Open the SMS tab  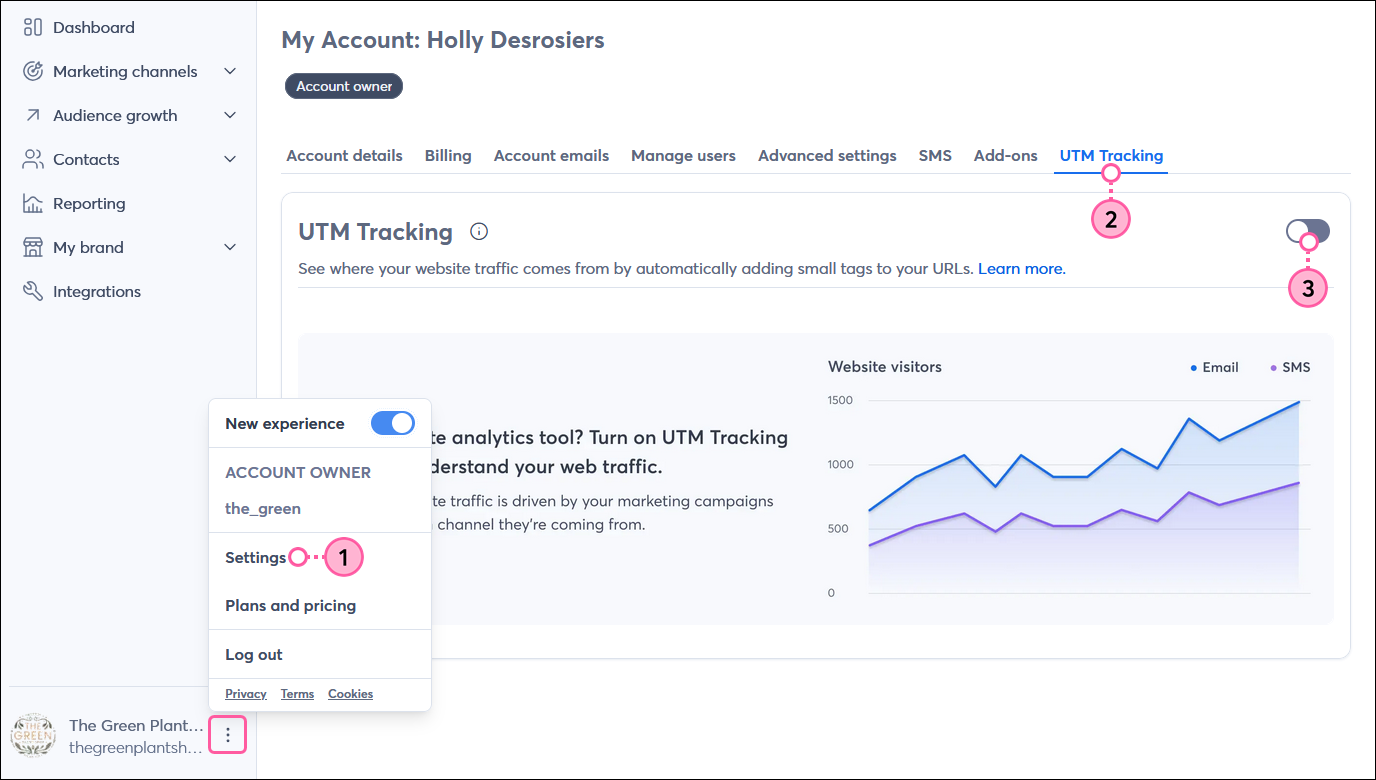point(935,156)
